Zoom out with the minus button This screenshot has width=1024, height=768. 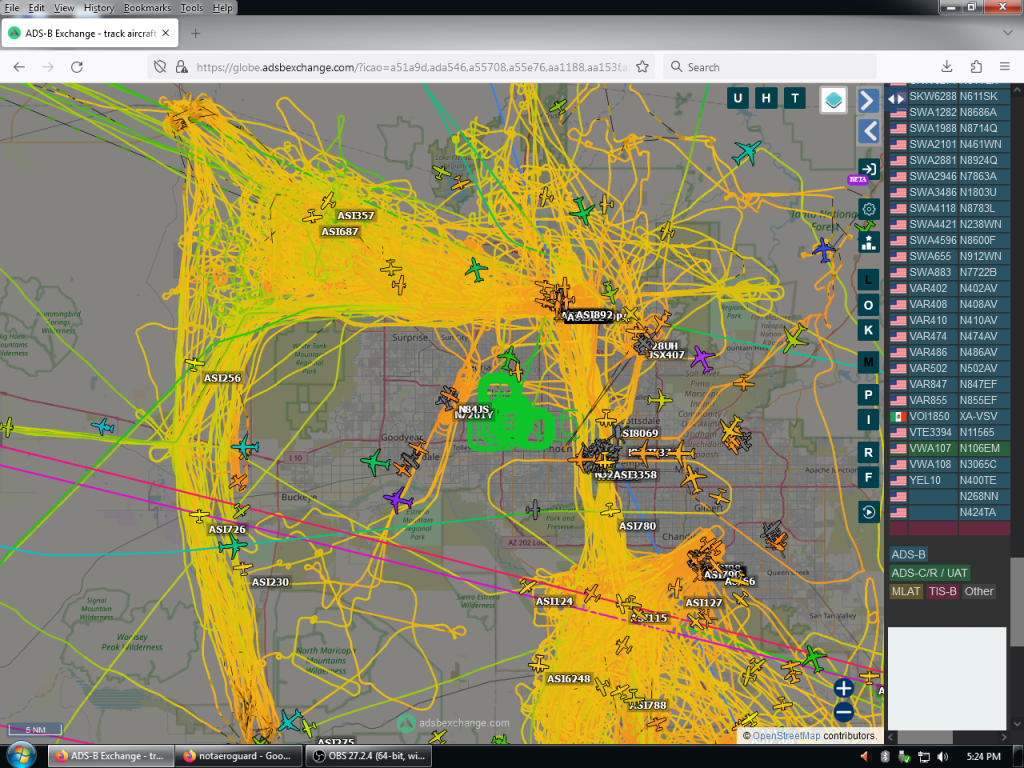pos(843,712)
